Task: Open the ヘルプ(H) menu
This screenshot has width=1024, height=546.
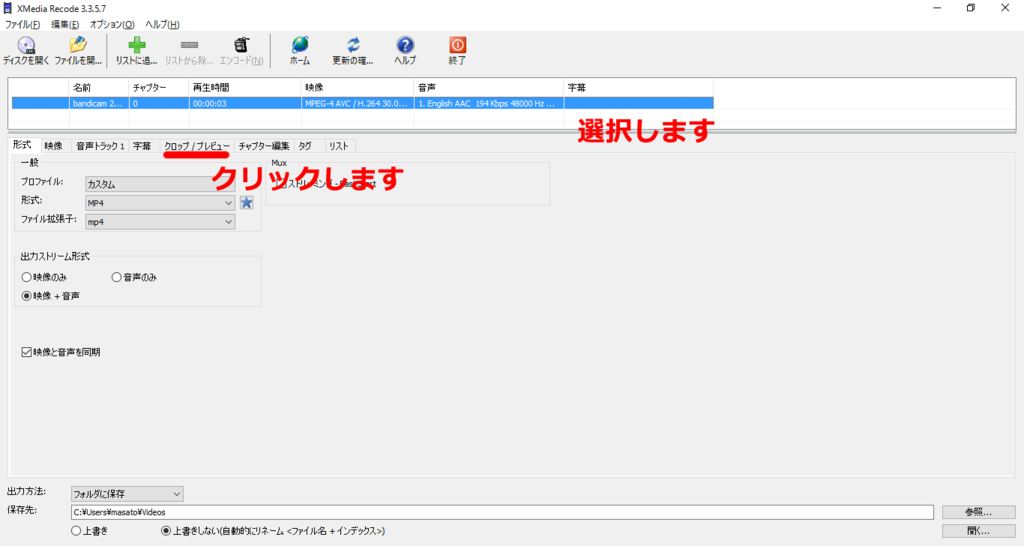Action: [162, 25]
